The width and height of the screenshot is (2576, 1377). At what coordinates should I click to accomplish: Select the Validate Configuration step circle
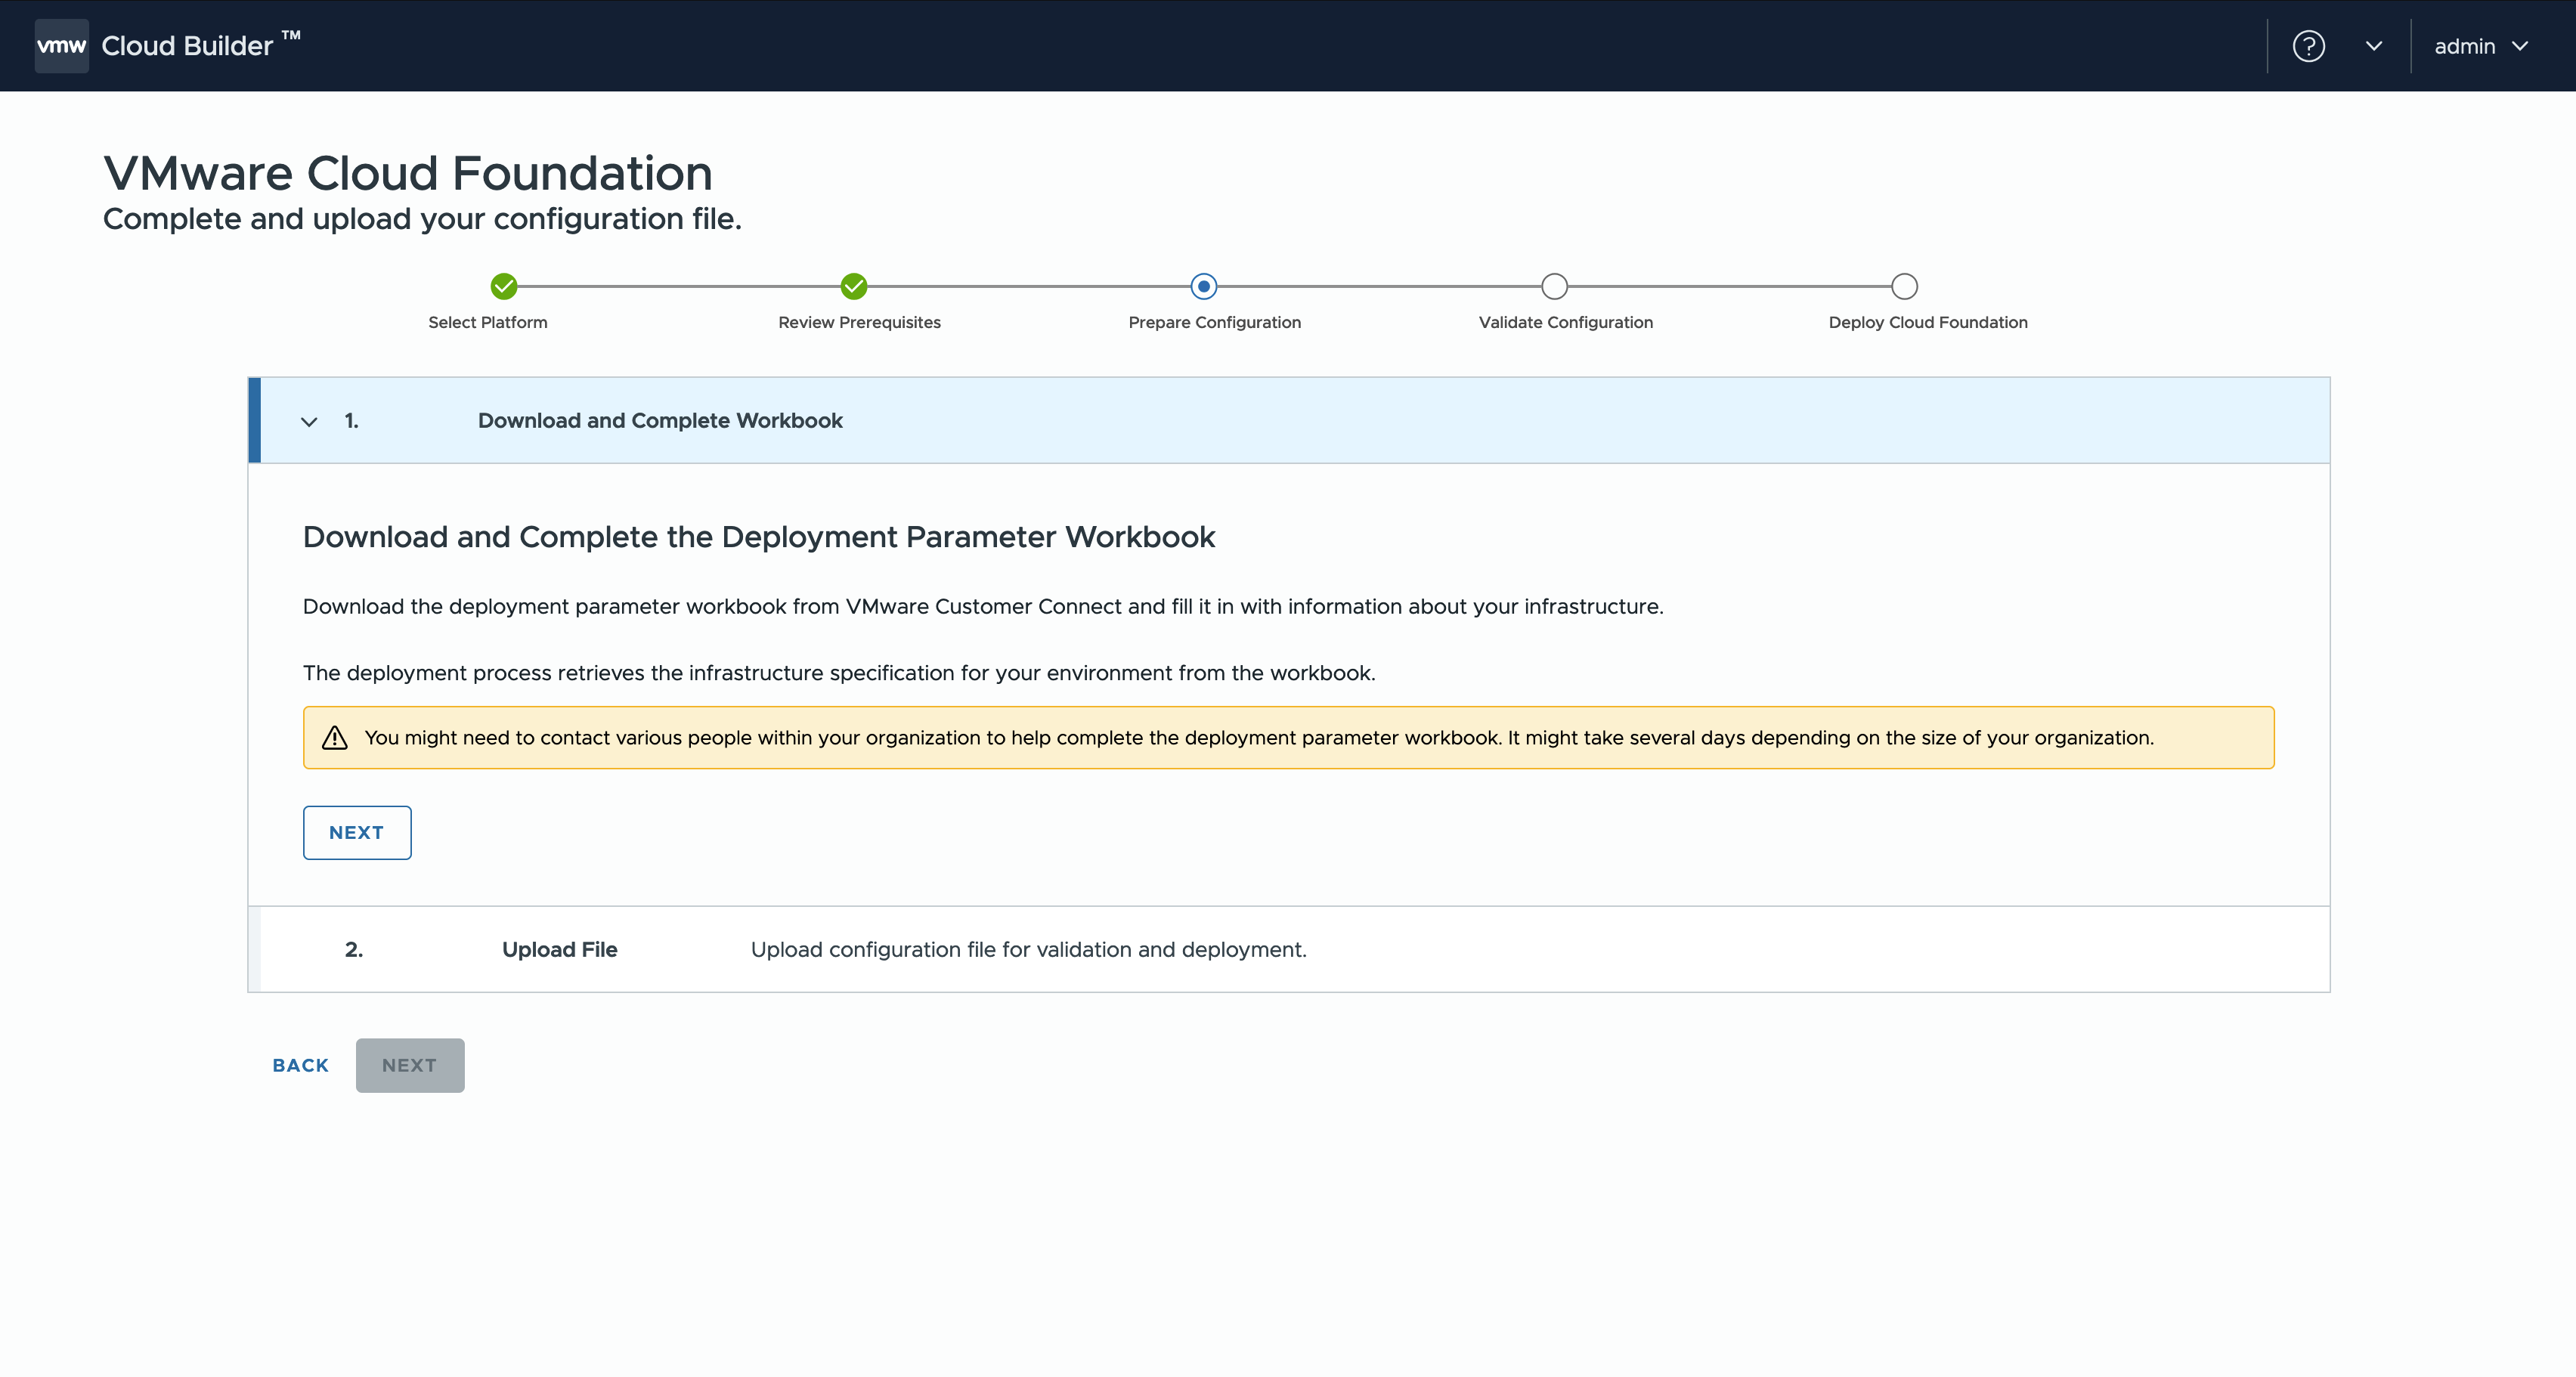pyautogui.click(x=1554, y=287)
